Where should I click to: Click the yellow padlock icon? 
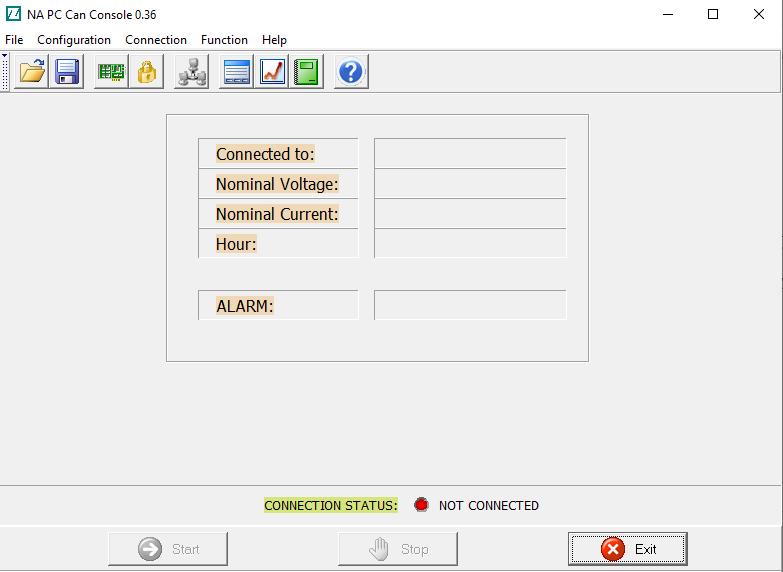click(147, 72)
